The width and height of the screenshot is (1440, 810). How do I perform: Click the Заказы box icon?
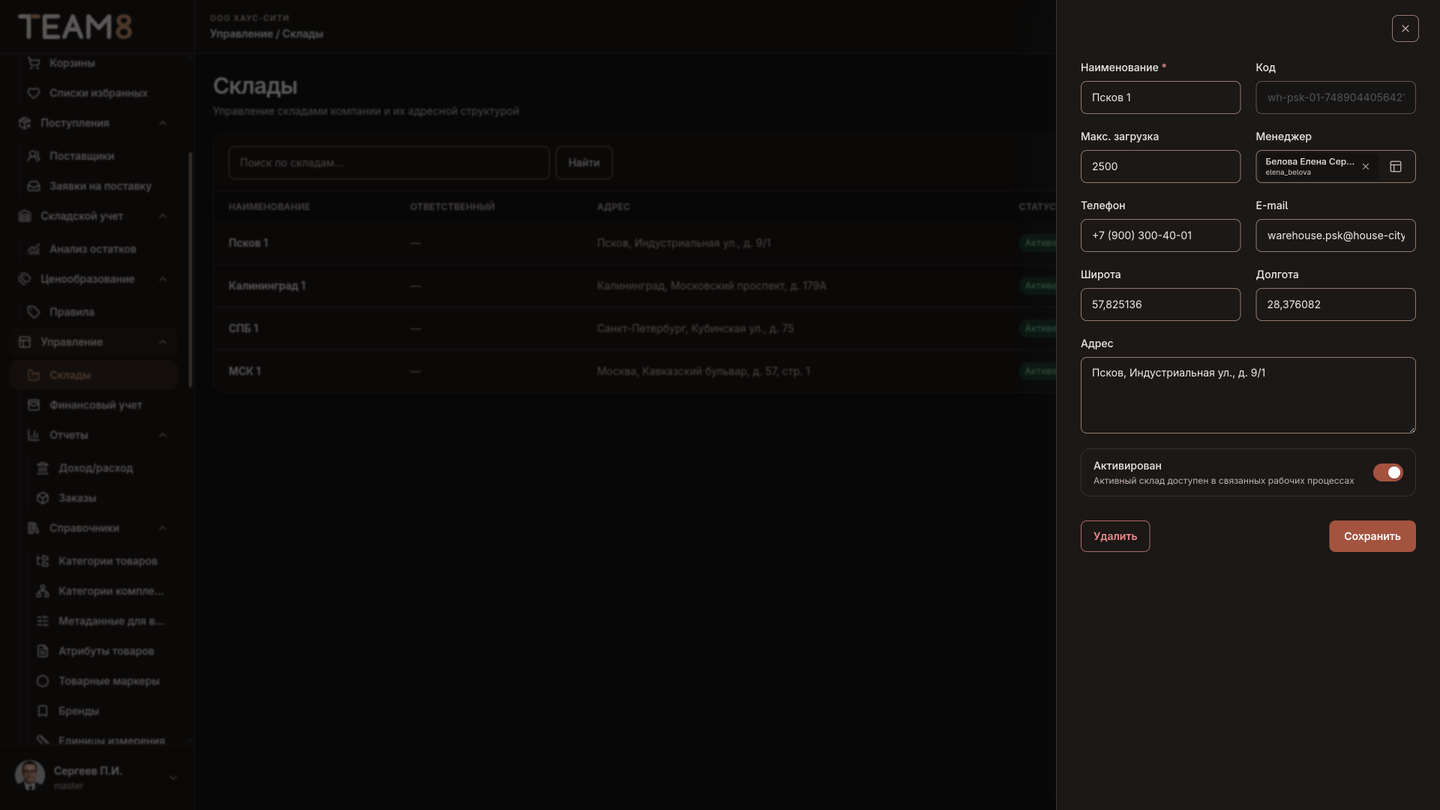pyautogui.click(x=43, y=498)
